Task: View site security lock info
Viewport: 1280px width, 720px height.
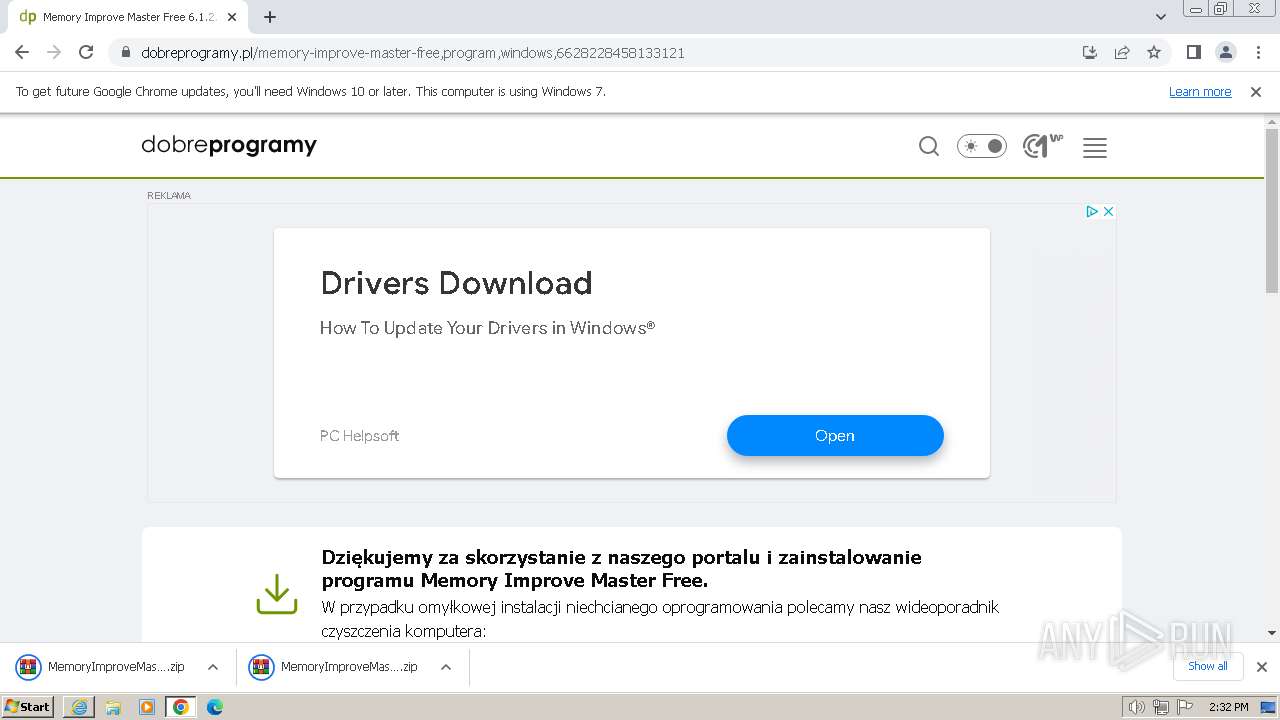Action: click(x=126, y=53)
